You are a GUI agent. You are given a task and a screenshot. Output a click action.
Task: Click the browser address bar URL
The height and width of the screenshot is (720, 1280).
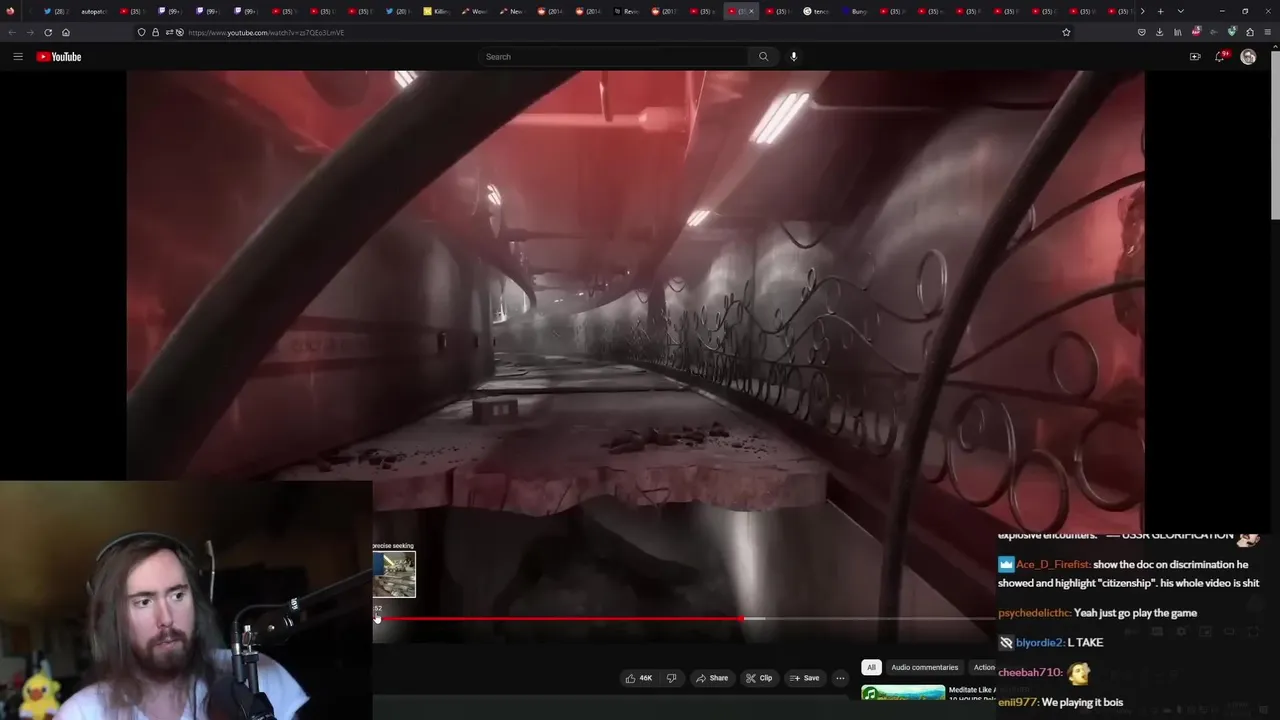(x=266, y=32)
